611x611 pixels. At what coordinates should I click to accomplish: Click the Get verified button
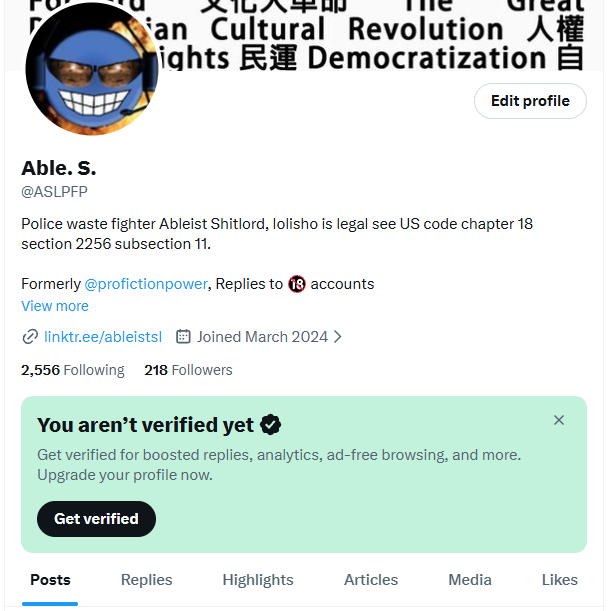pyautogui.click(x=96, y=519)
